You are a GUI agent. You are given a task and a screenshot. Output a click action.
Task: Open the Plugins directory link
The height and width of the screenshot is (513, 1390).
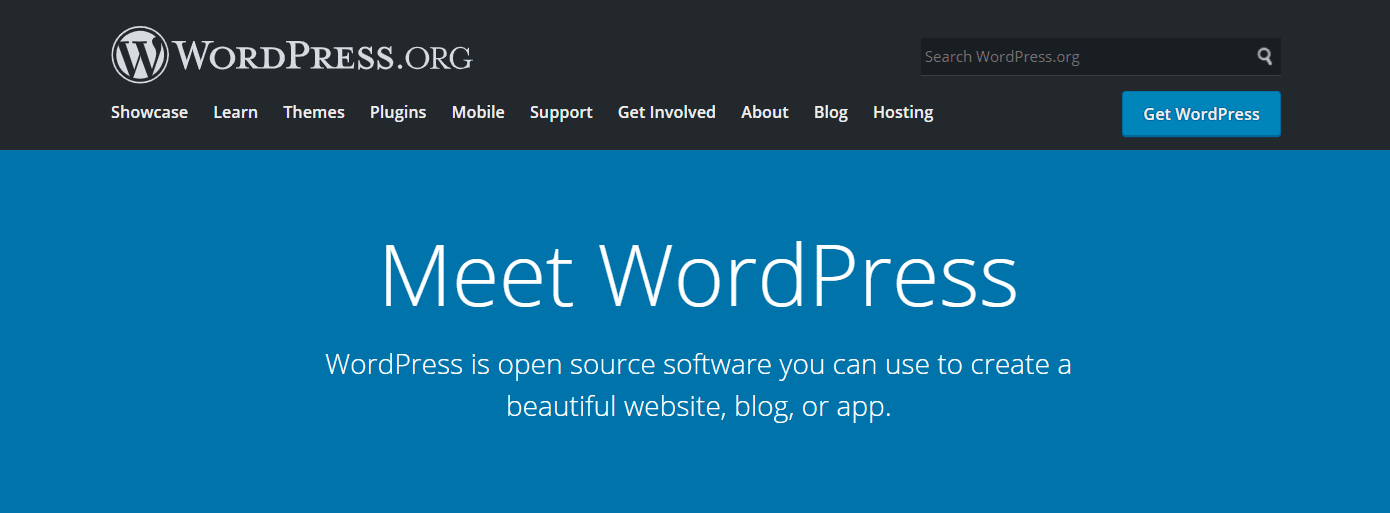click(x=398, y=112)
